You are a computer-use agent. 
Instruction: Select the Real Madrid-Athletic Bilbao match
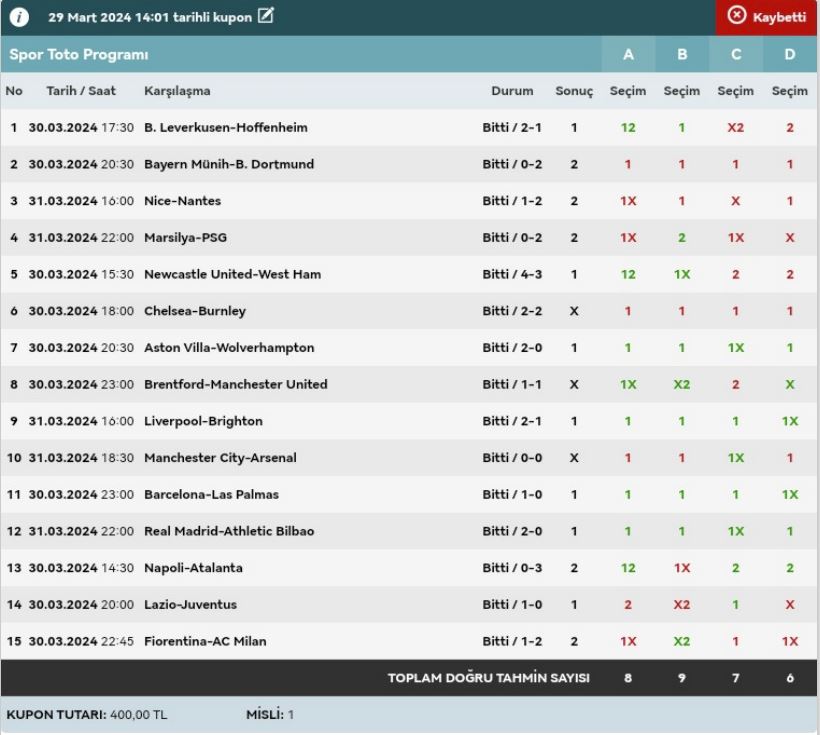tap(229, 531)
